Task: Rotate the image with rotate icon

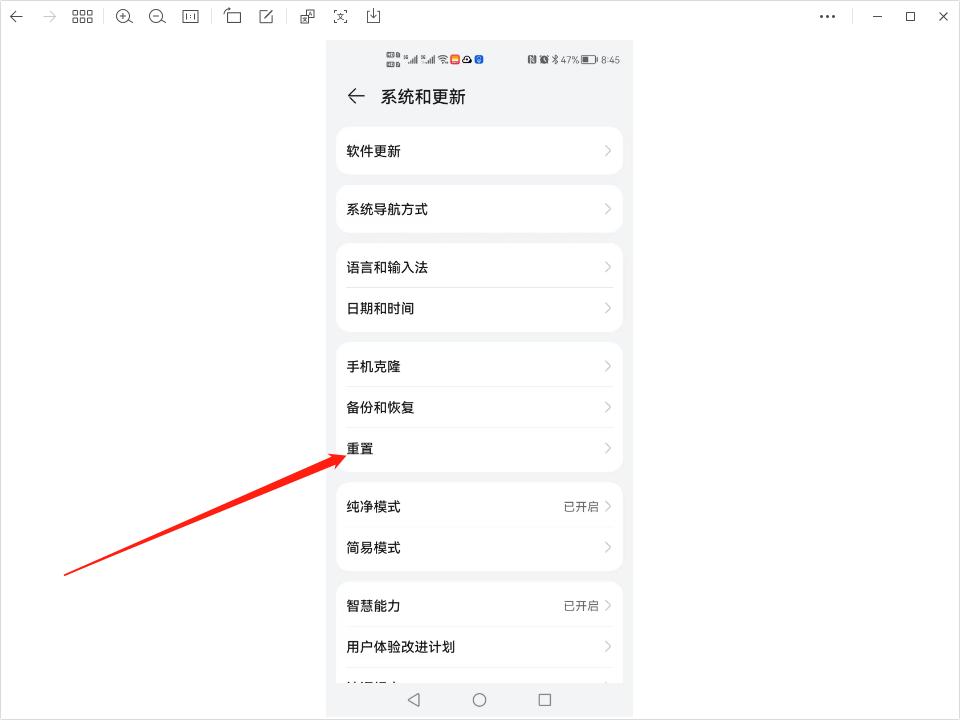Action: click(233, 16)
